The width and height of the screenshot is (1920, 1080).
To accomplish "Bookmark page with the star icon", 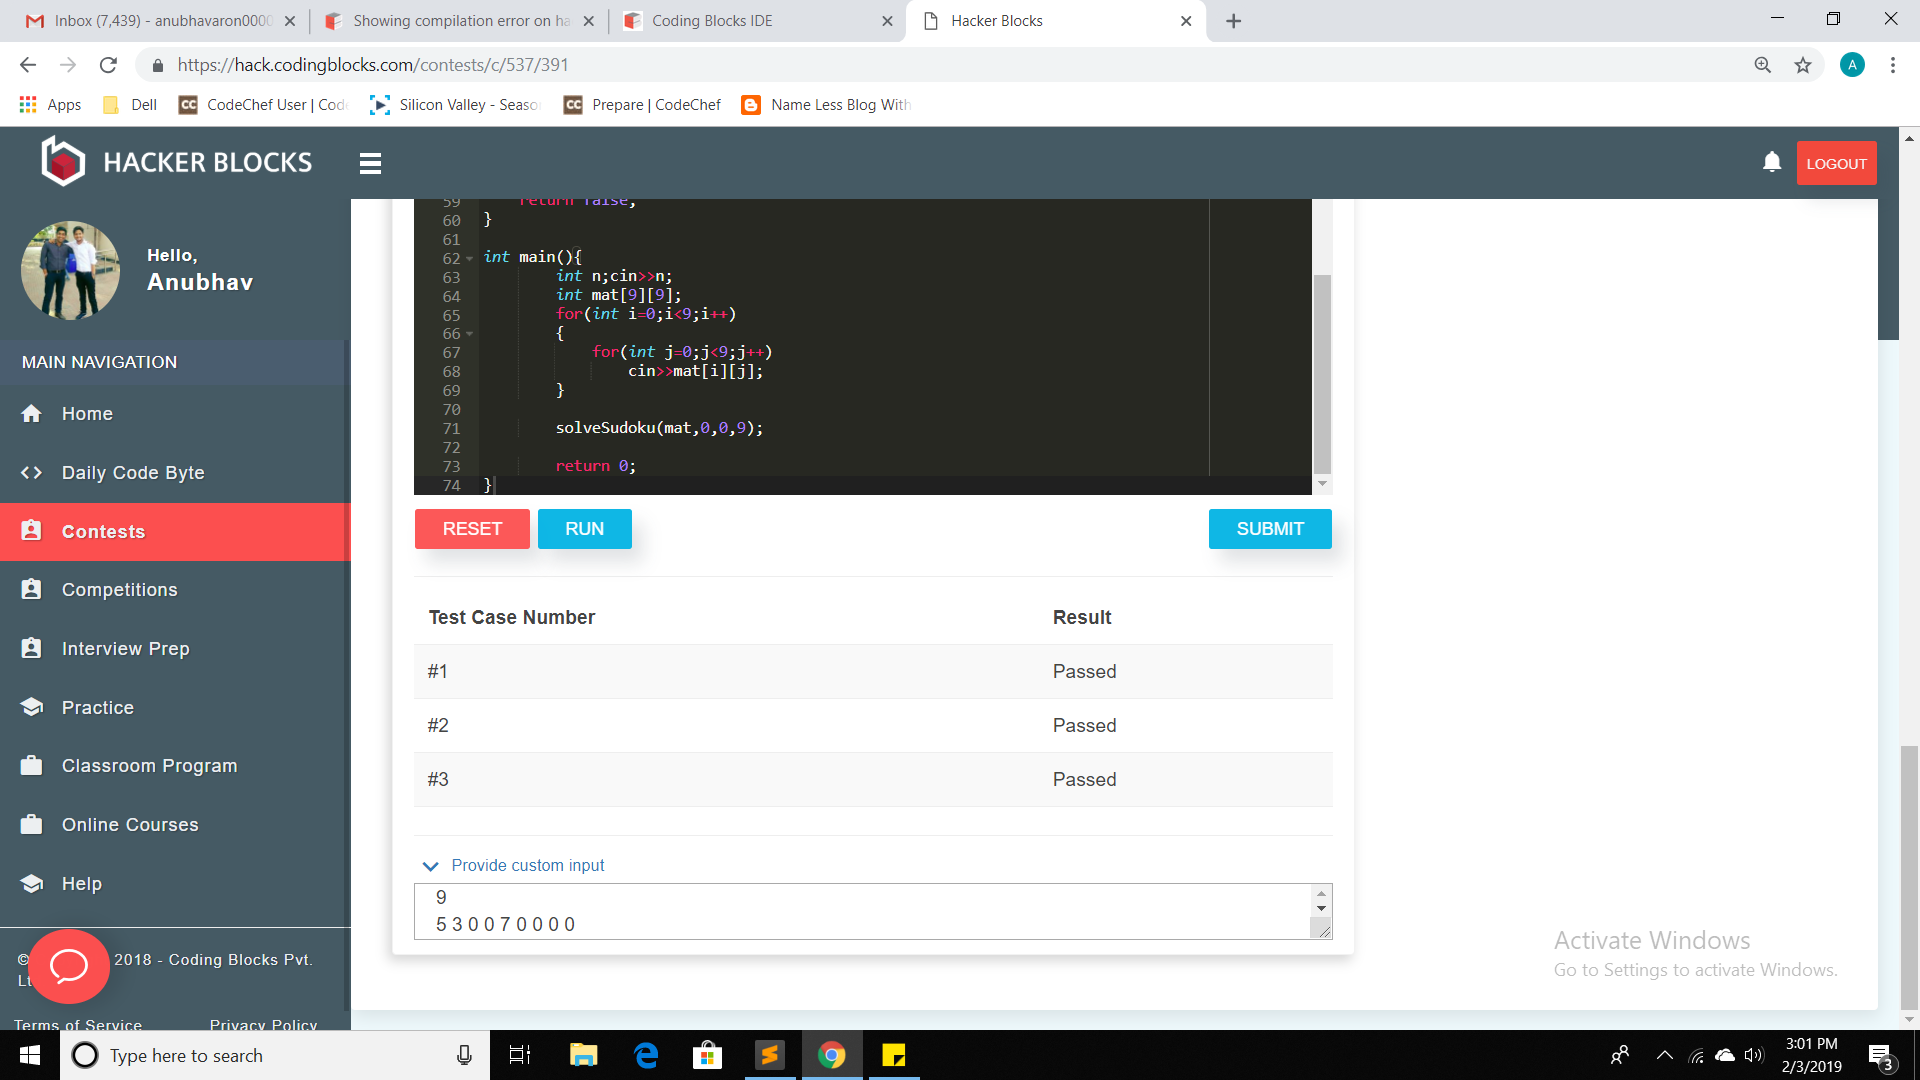I will coord(1803,65).
